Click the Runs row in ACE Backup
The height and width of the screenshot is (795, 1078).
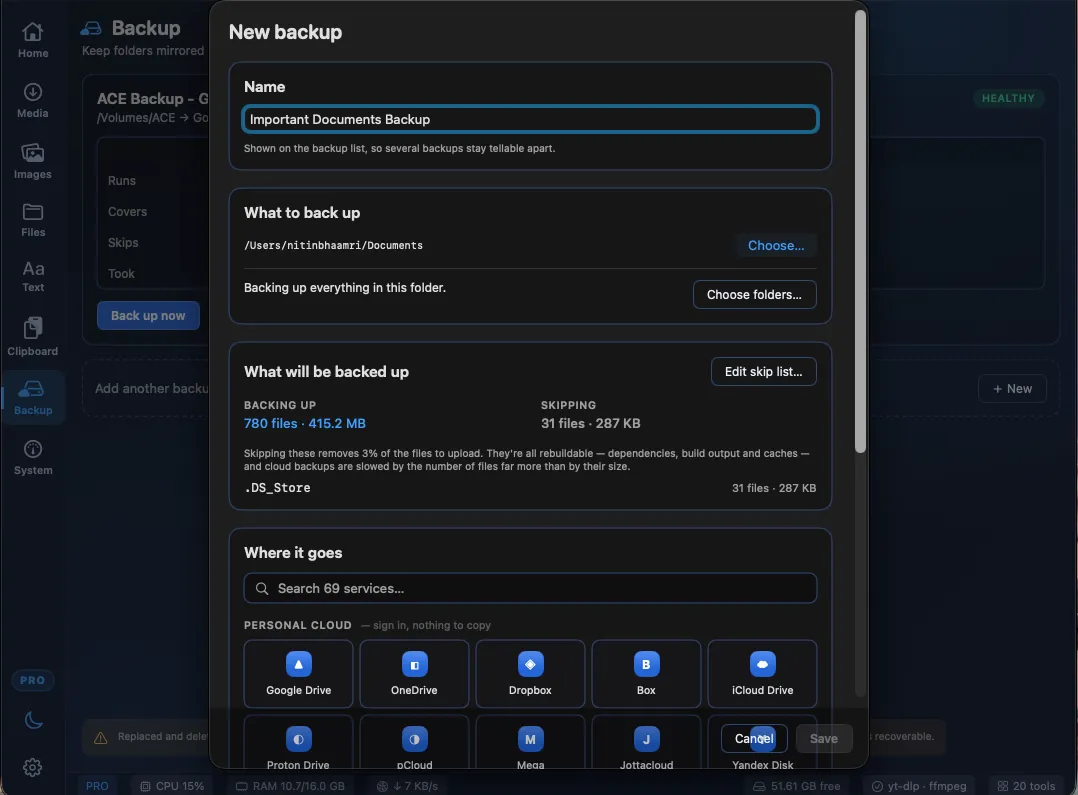[122, 181]
